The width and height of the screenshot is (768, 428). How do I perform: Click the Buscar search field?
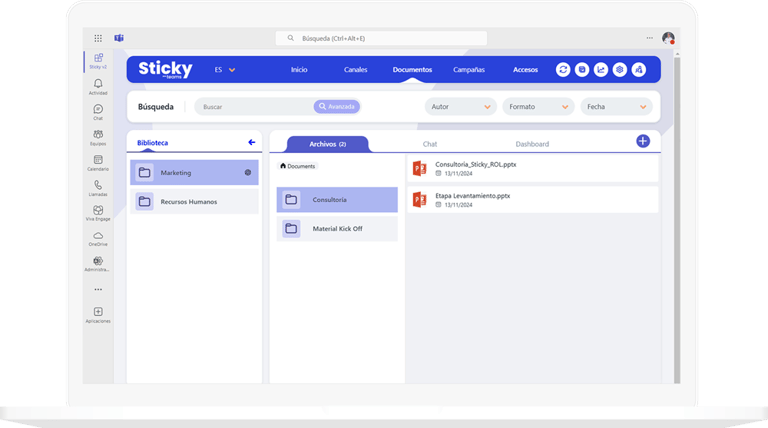click(254, 106)
